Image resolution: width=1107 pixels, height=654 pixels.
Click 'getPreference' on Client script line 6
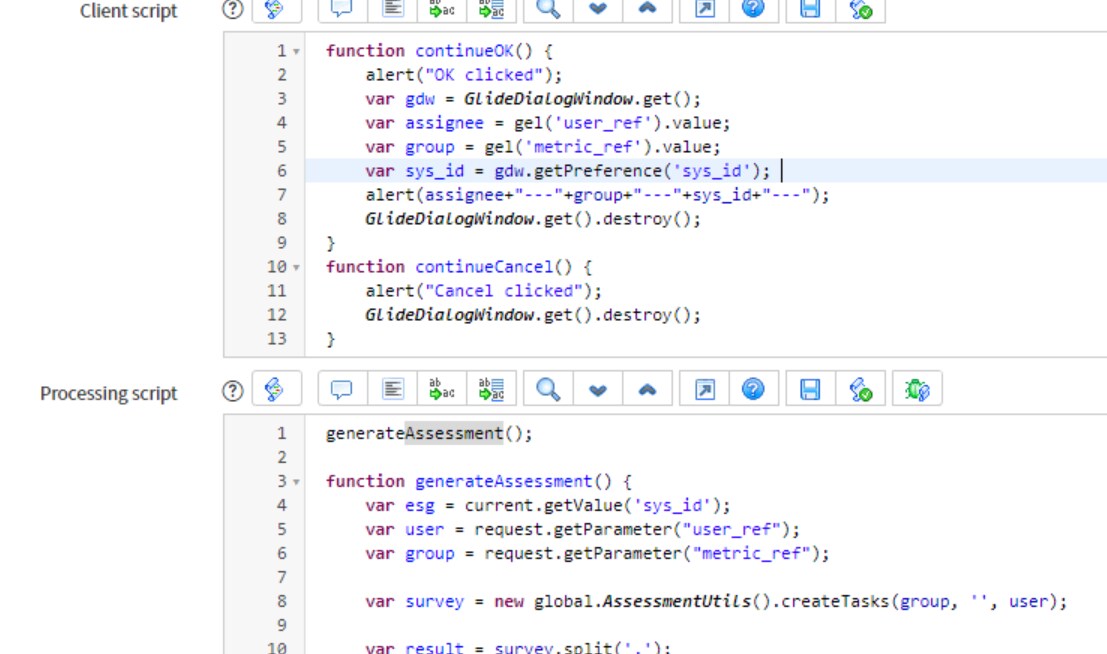pyautogui.click(x=599, y=171)
